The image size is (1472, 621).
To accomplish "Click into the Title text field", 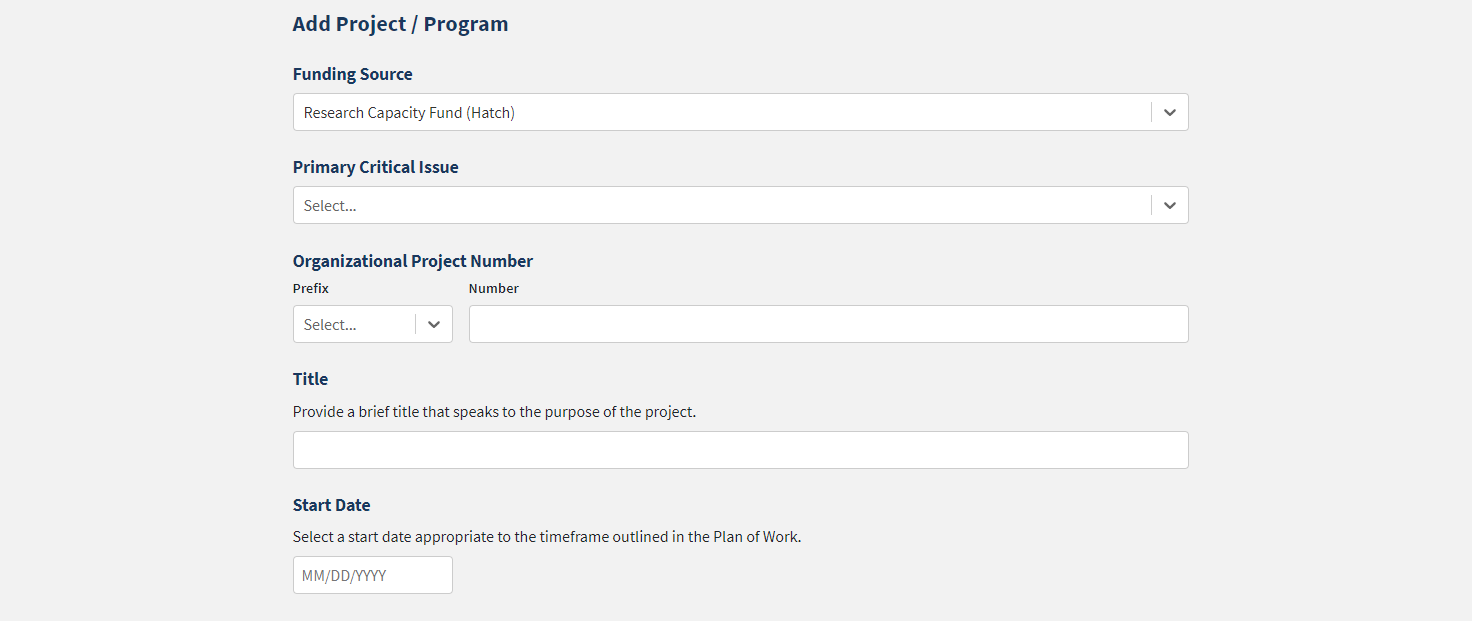I will 740,450.
